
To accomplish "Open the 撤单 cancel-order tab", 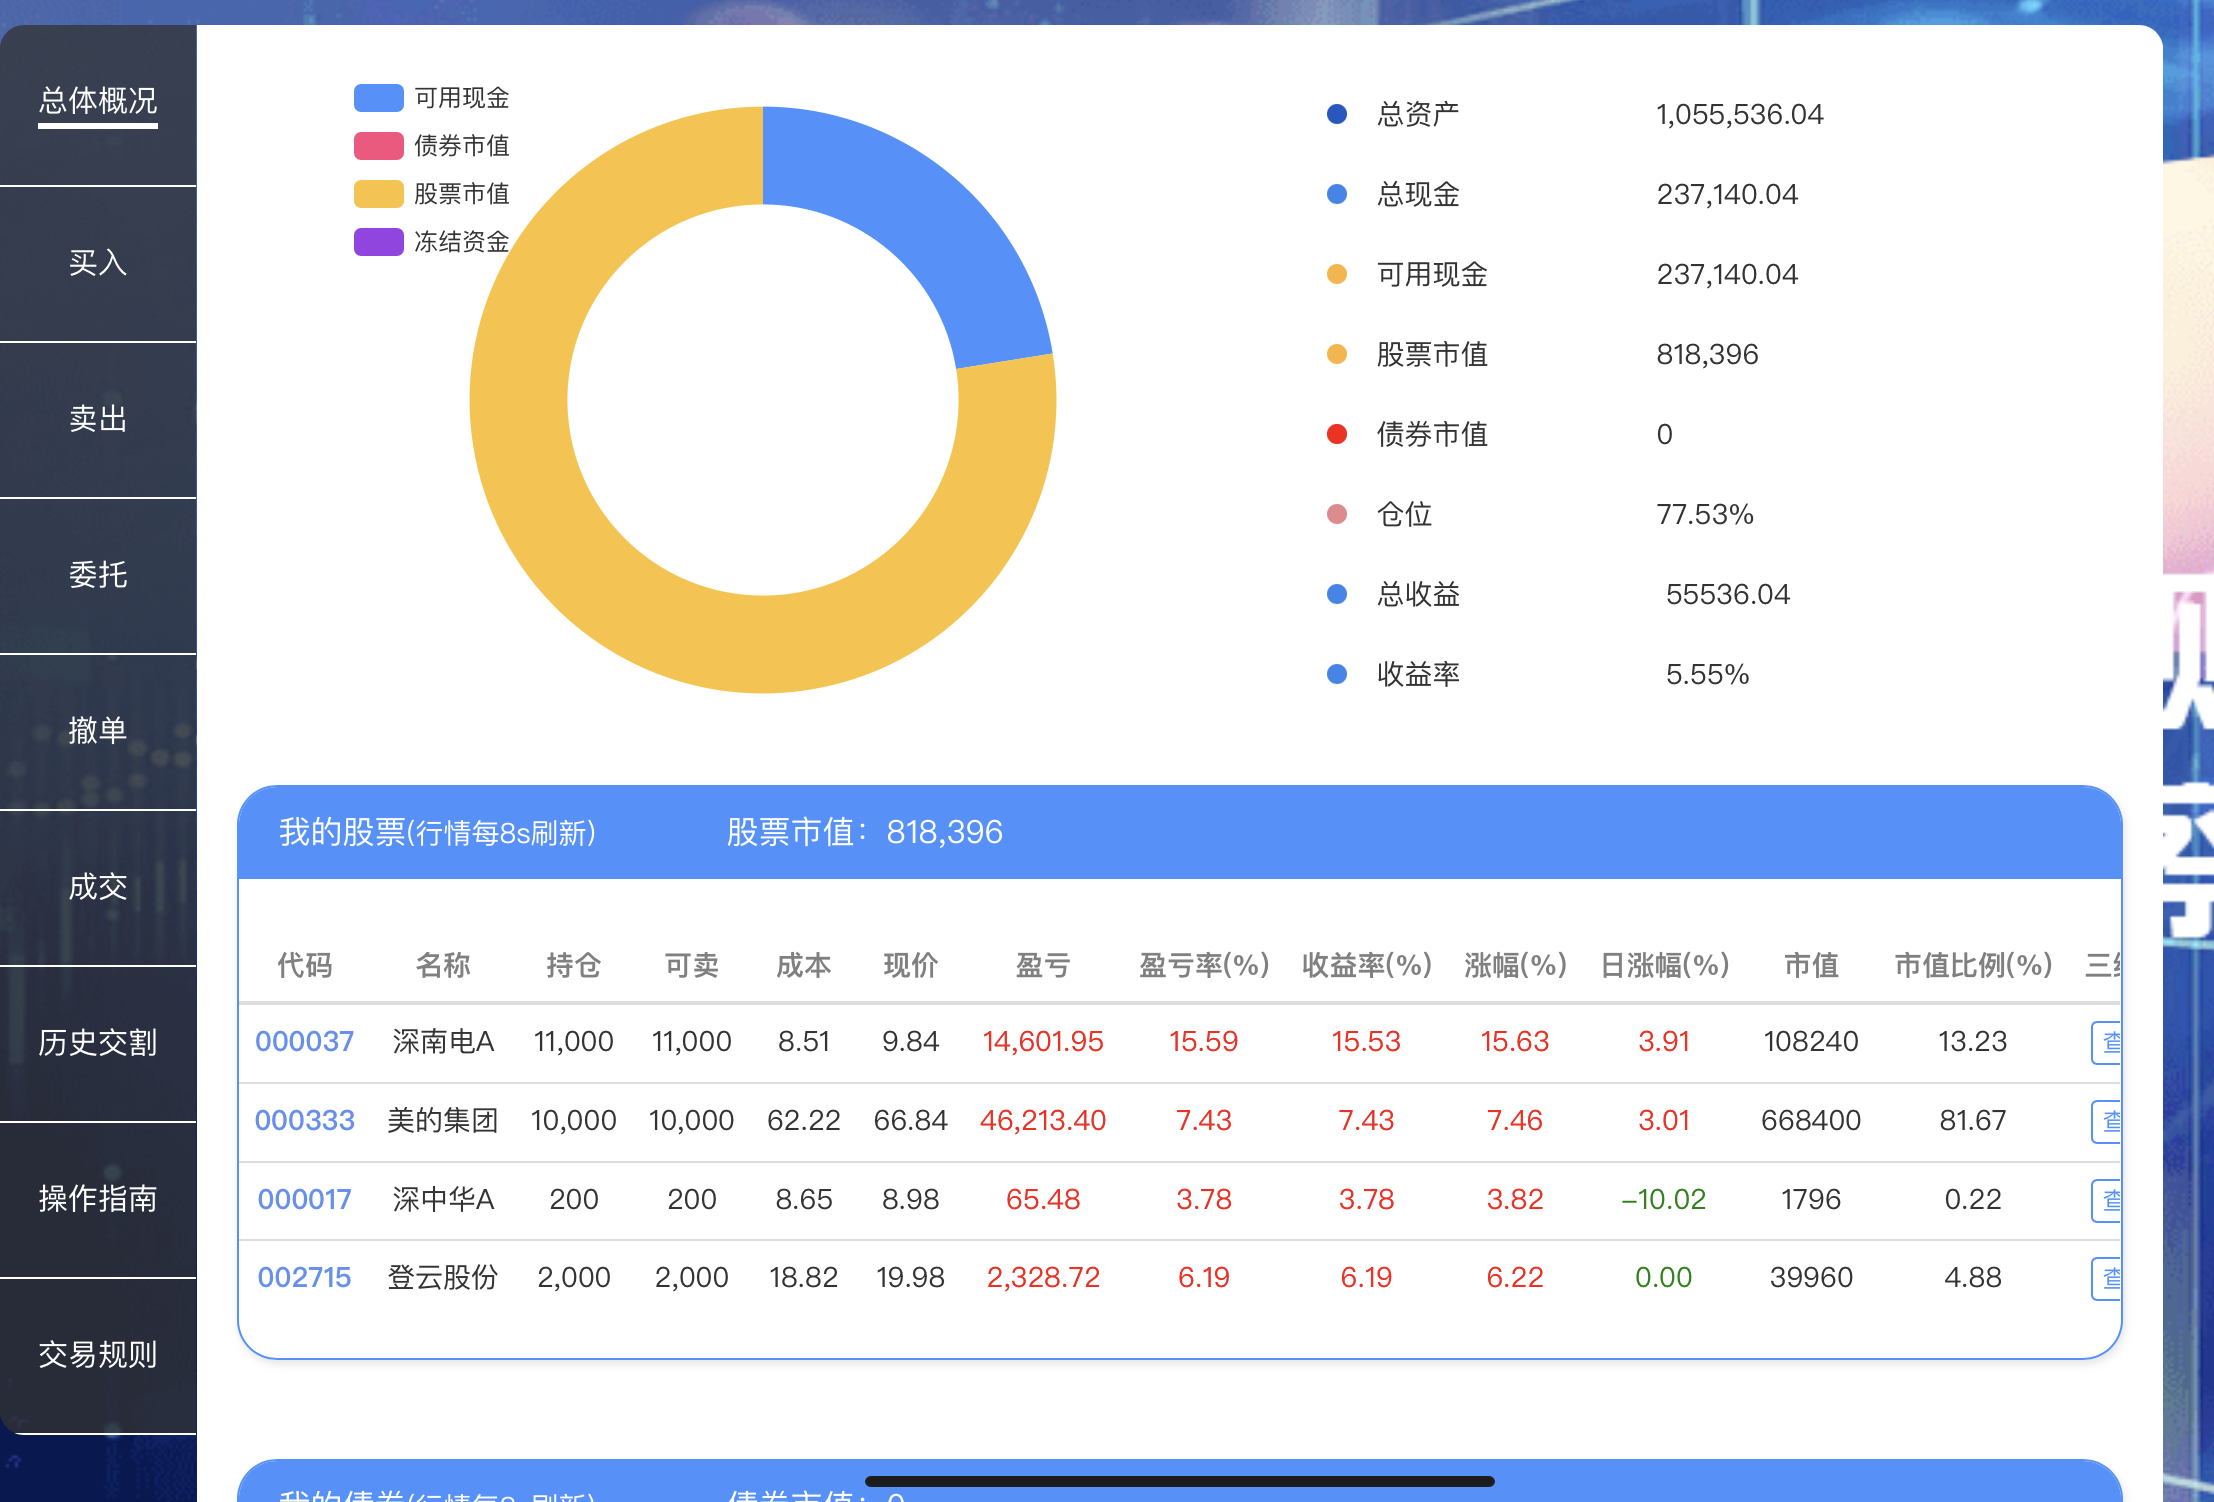I will [98, 731].
